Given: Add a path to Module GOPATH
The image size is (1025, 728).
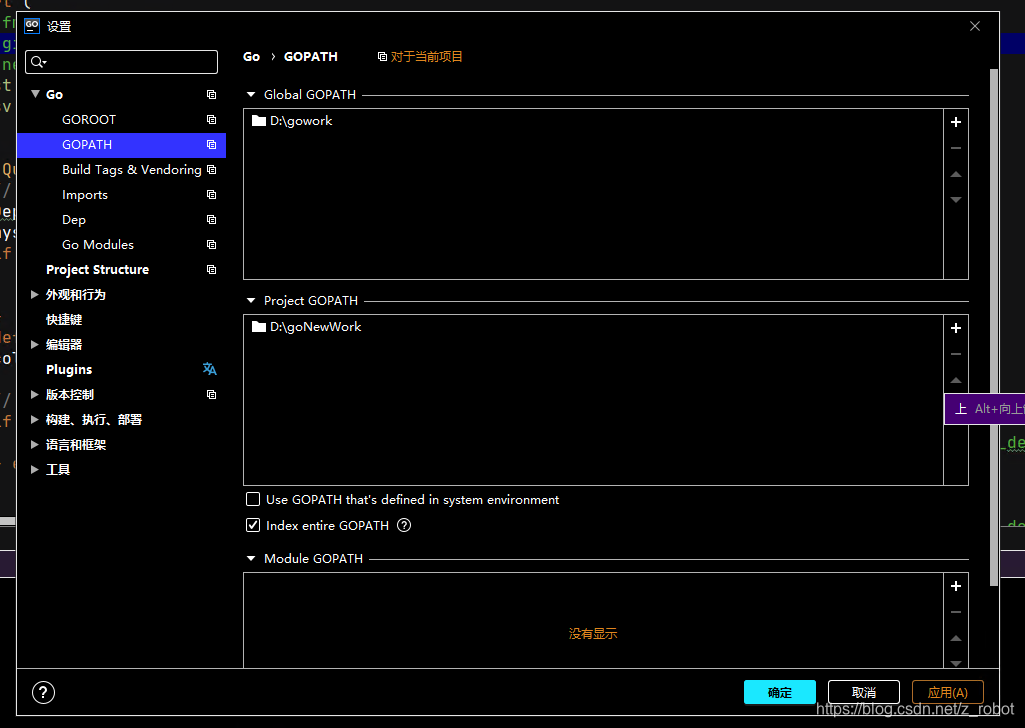Looking at the screenshot, I should point(956,586).
